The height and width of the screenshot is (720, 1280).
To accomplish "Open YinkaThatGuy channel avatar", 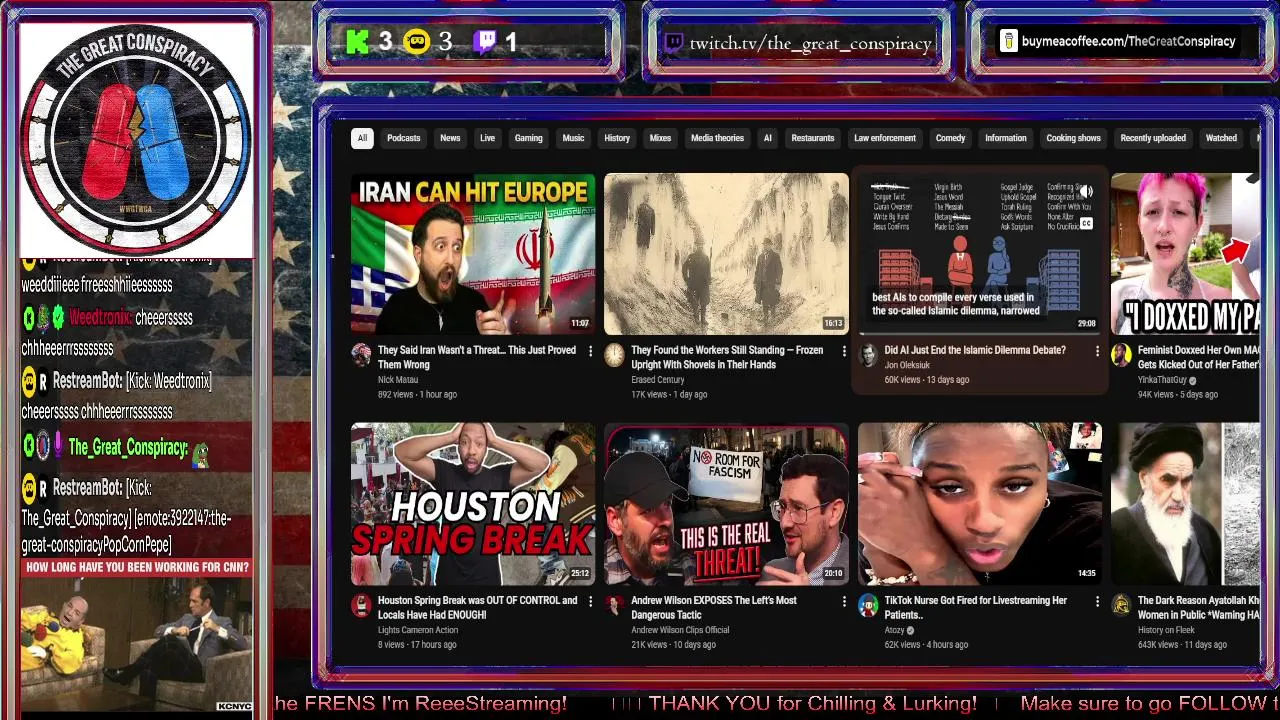I will click(1121, 355).
